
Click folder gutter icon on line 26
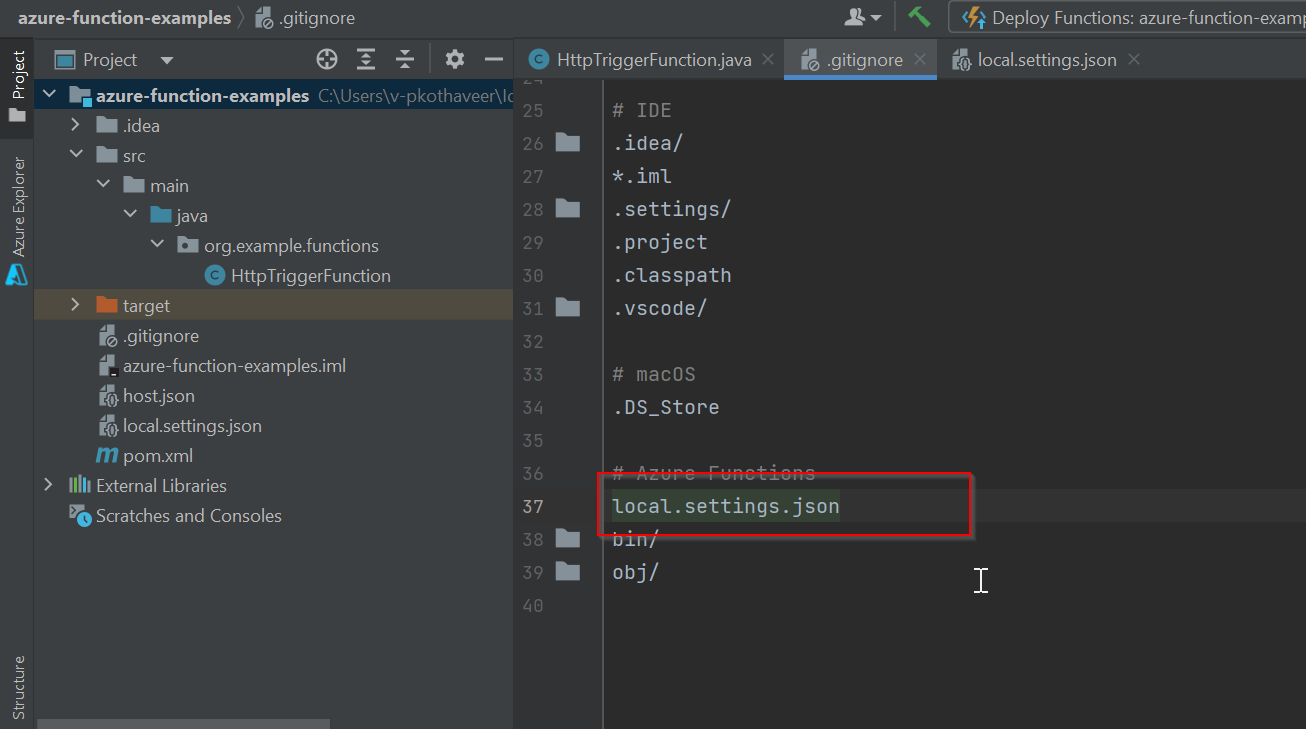click(568, 142)
